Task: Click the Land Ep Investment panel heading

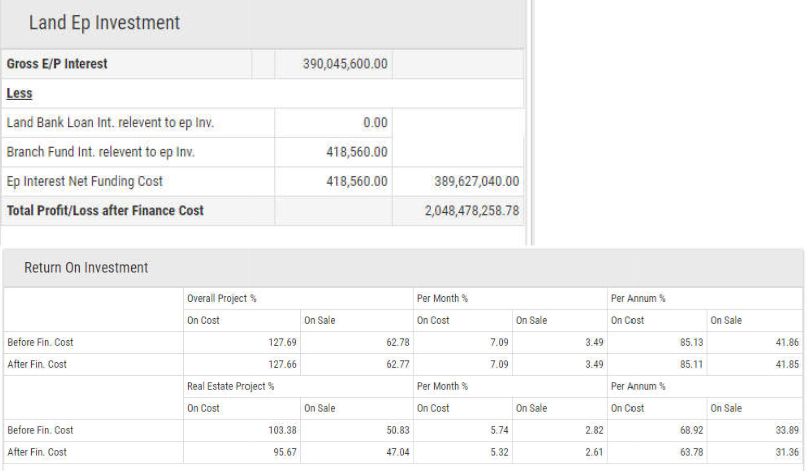Action: point(104,23)
